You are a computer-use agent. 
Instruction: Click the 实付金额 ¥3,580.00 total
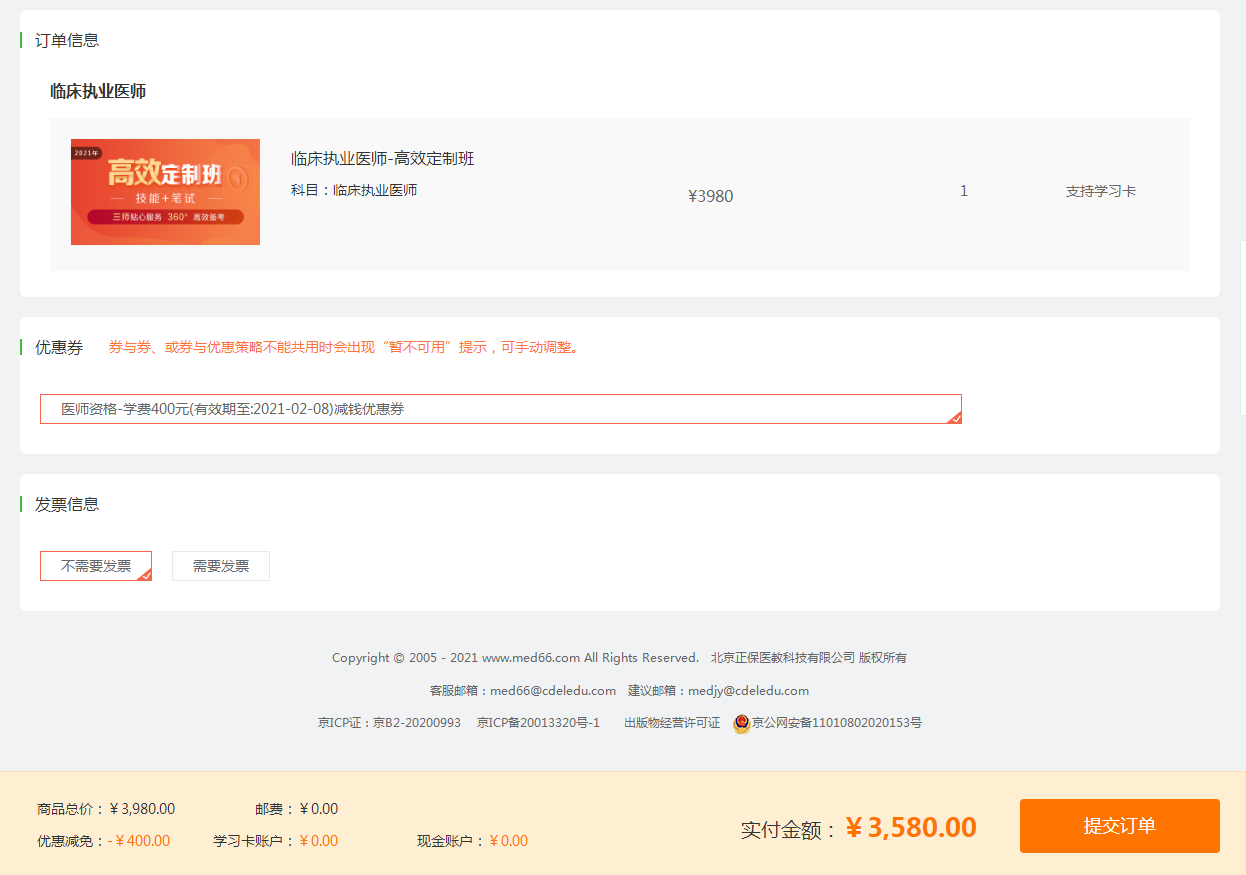point(910,828)
